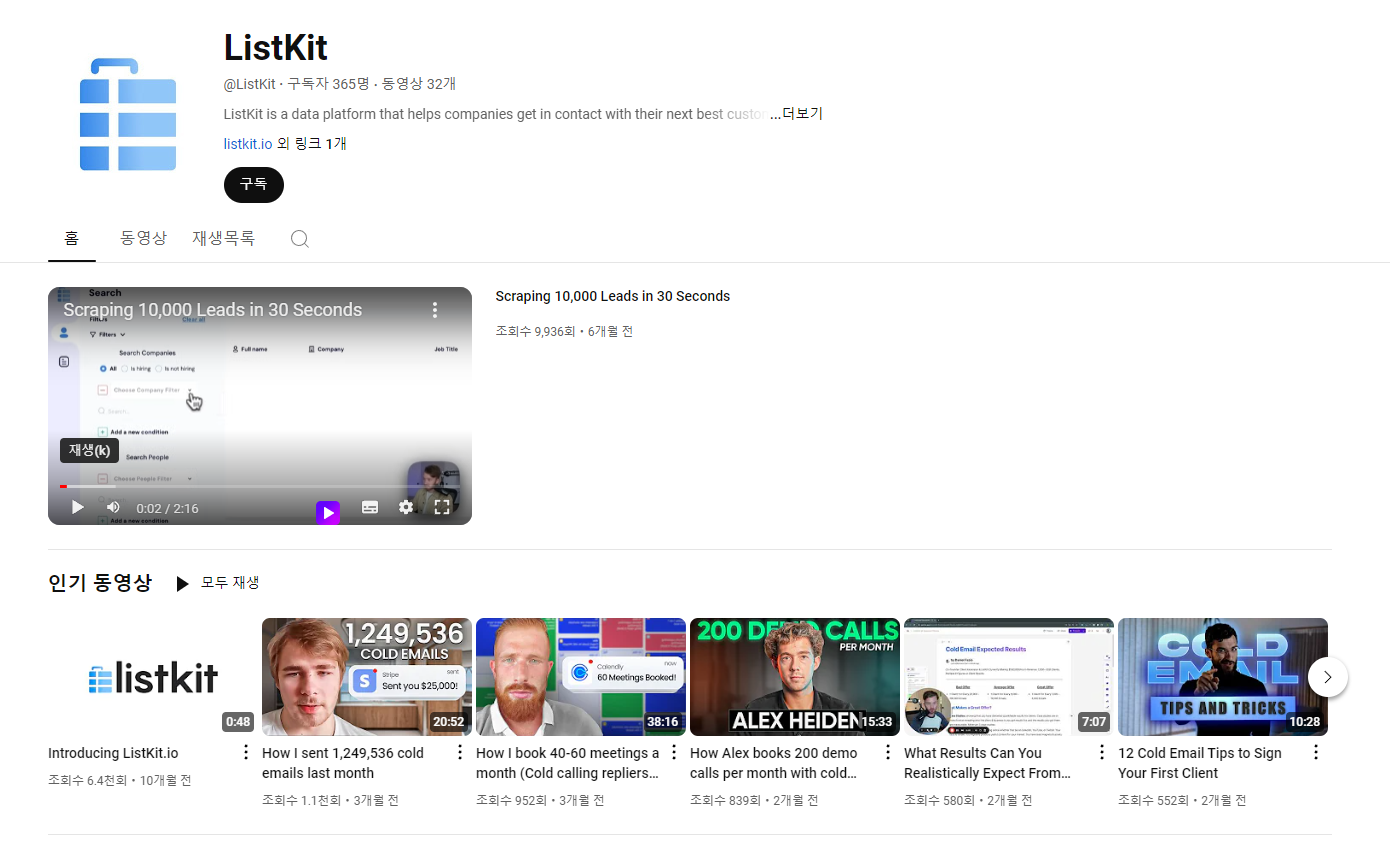Enter fullscreen in the video player
1390x843 pixels.
pos(442,507)
